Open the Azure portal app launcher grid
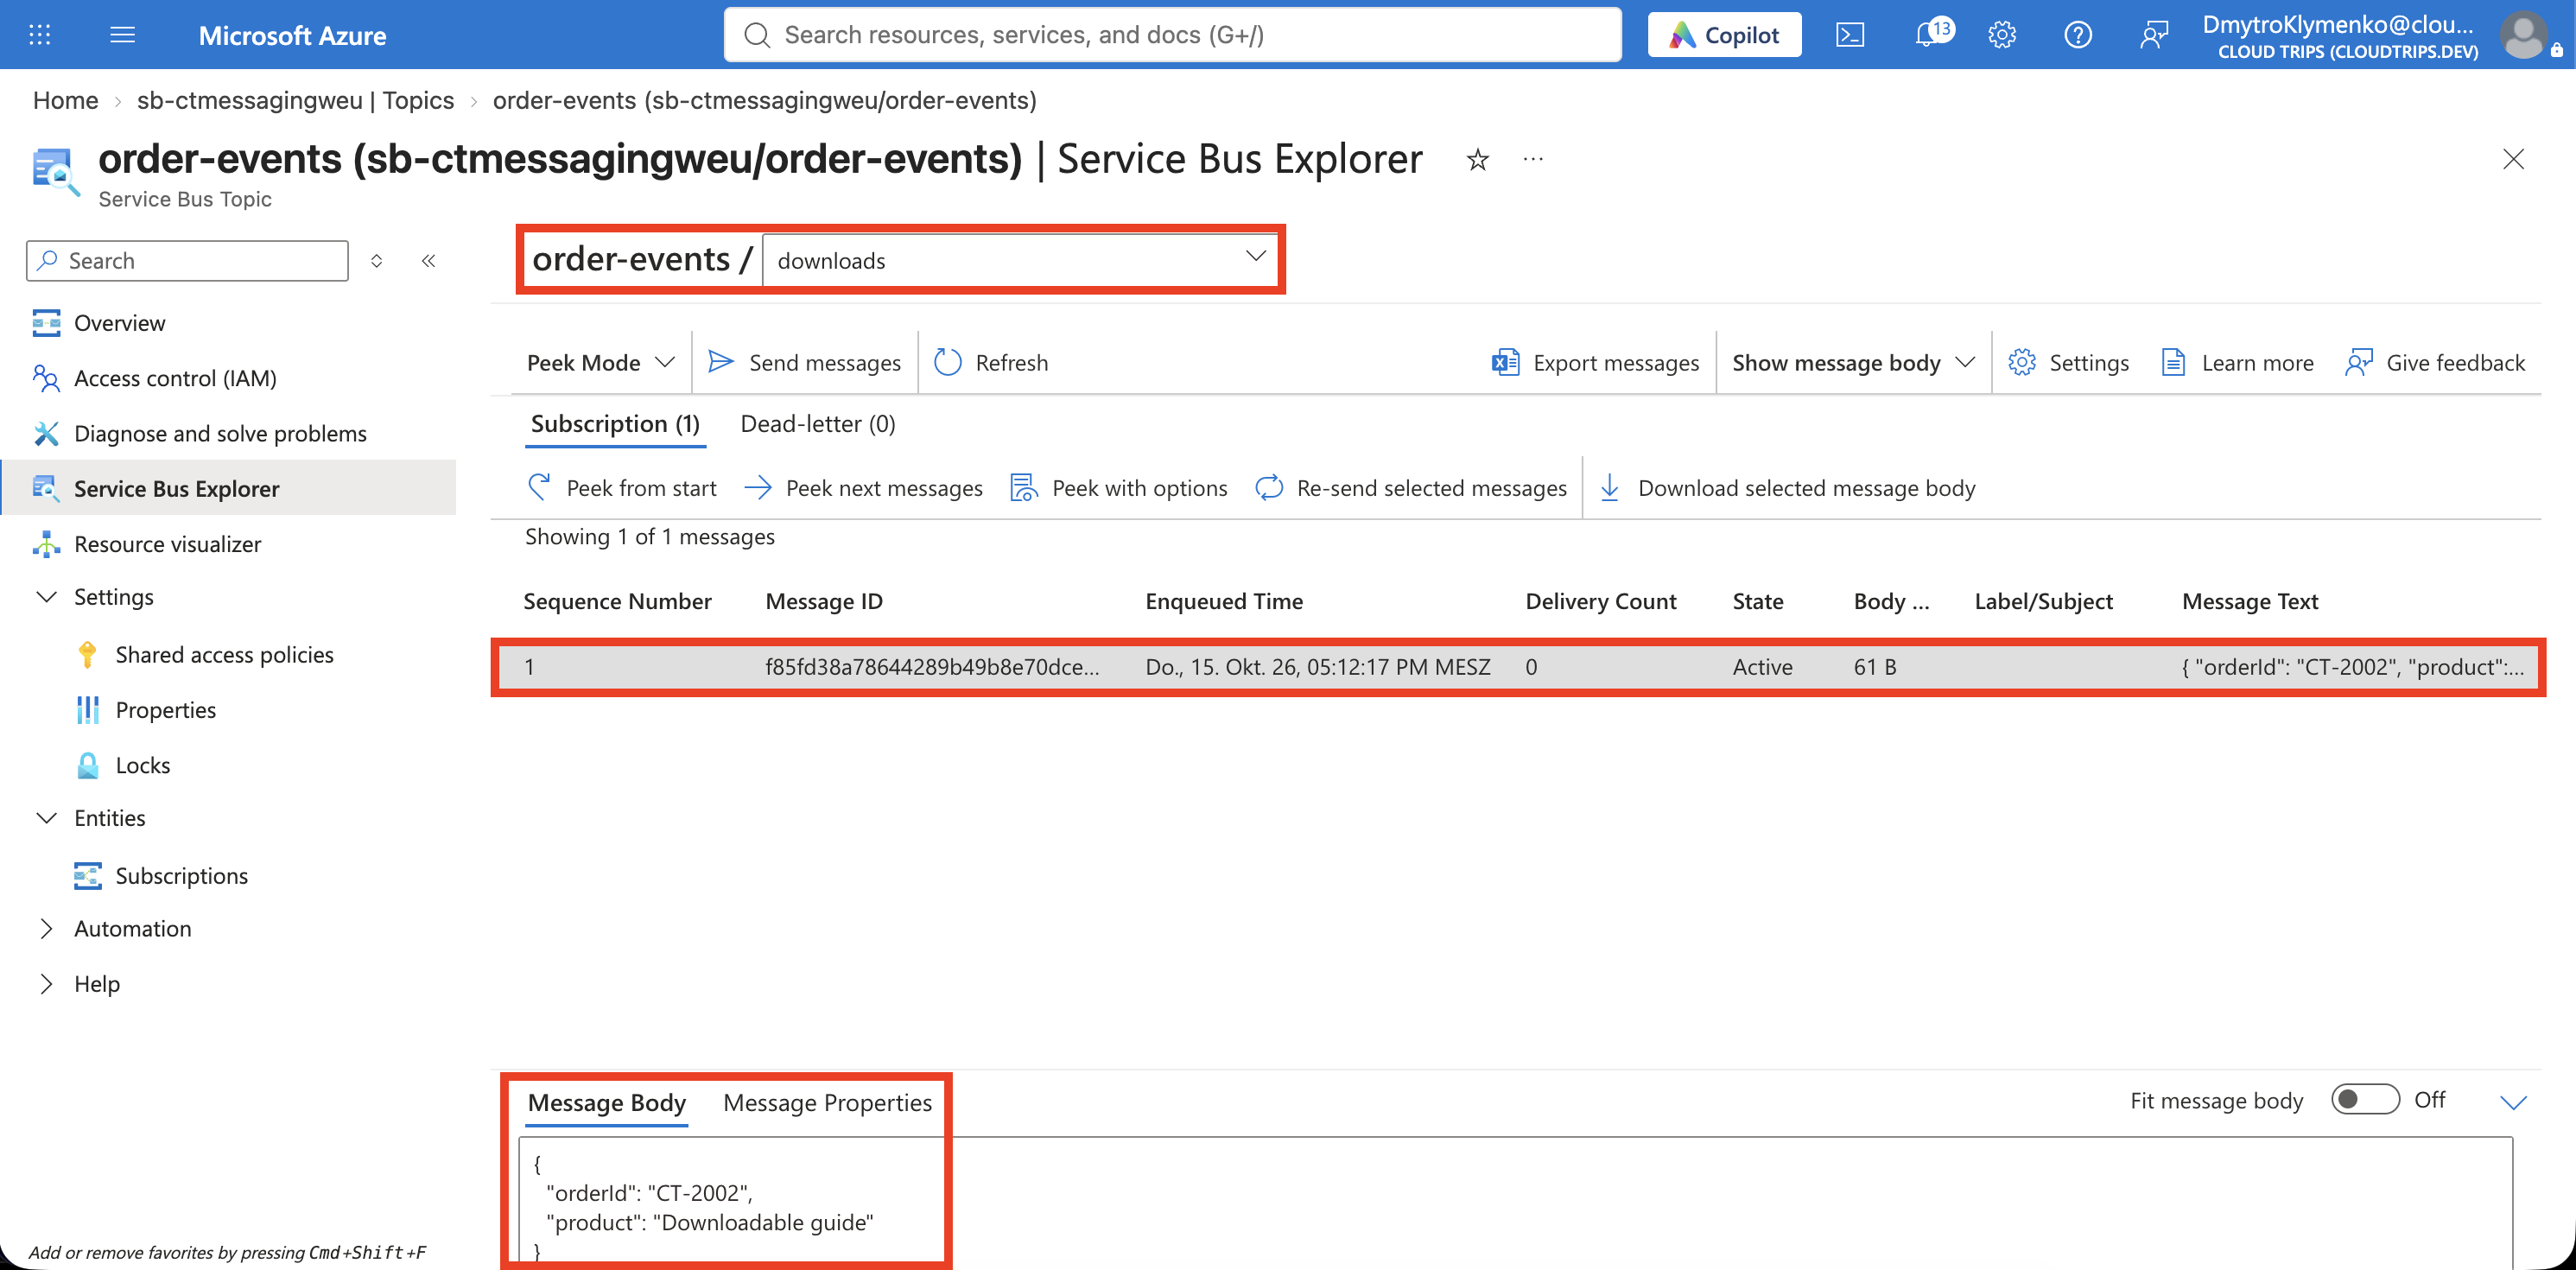Image resolution: width=2576 pixels, height=1270 pixels. pos(39,35)
